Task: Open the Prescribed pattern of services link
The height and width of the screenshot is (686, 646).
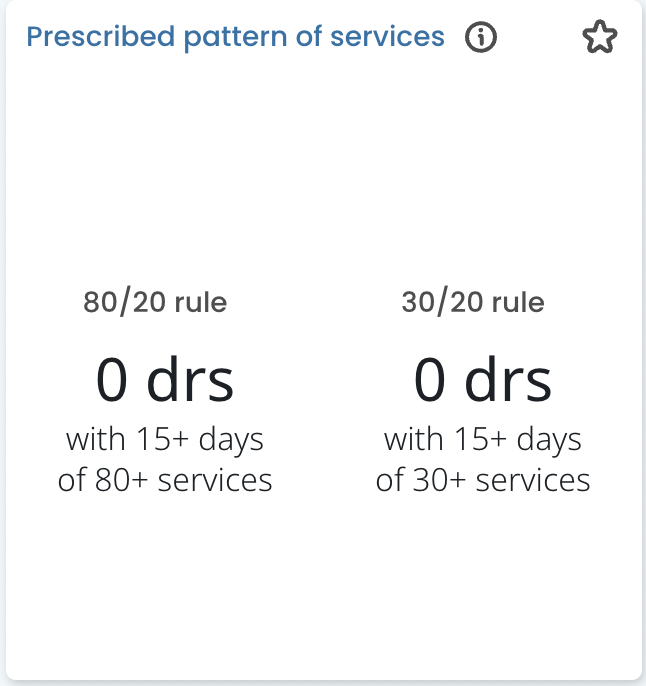Action: point(235,37)
